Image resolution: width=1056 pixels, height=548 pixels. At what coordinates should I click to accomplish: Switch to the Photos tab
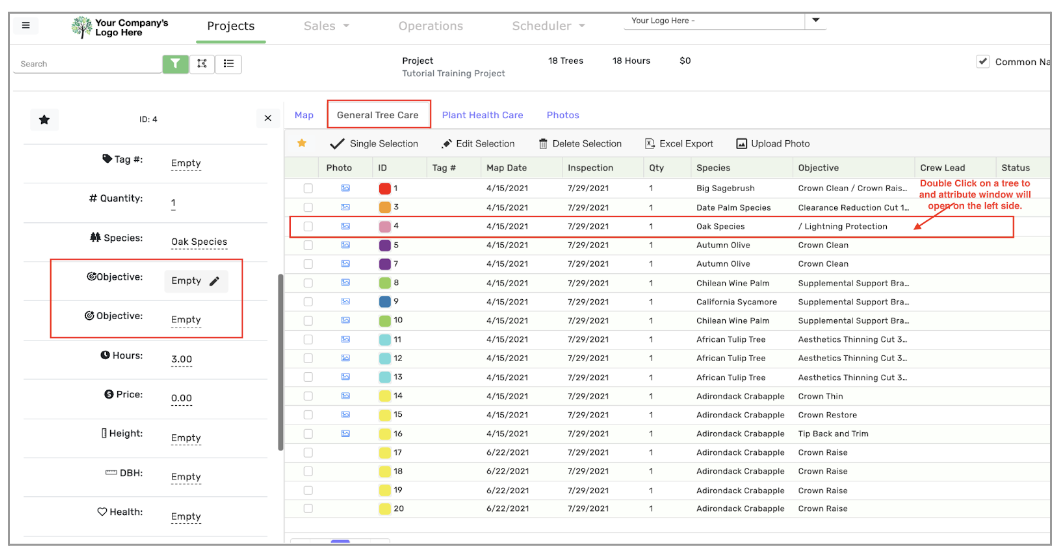[x=563, y=115]
